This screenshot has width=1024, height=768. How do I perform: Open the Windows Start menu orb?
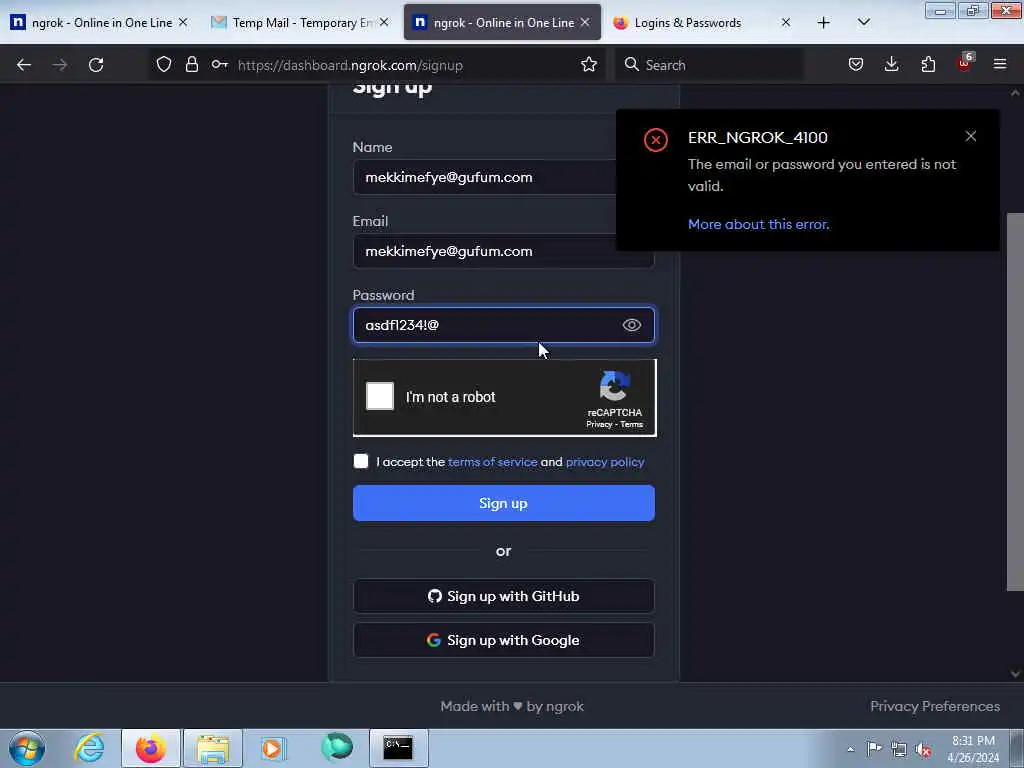[x=27, y=748]
